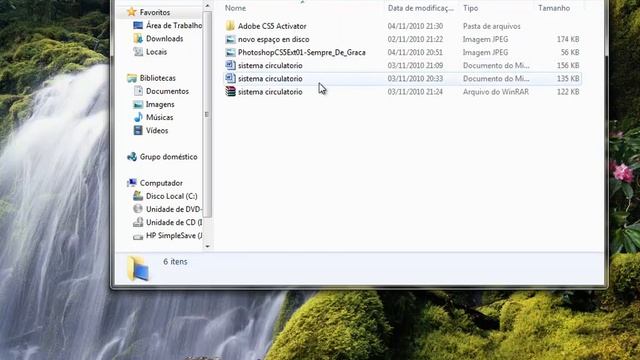The image size is (640, 360).
Task: Click the HP SimpleSave drive icon
Action: (138, 236)
